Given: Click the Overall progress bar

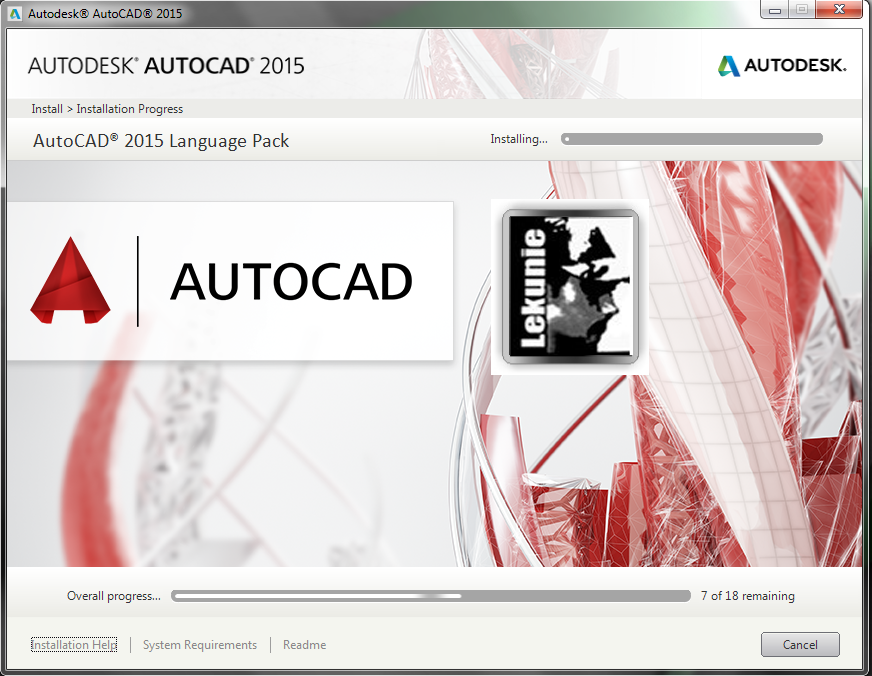Looking at the screenshot, I should pos(430,596).
